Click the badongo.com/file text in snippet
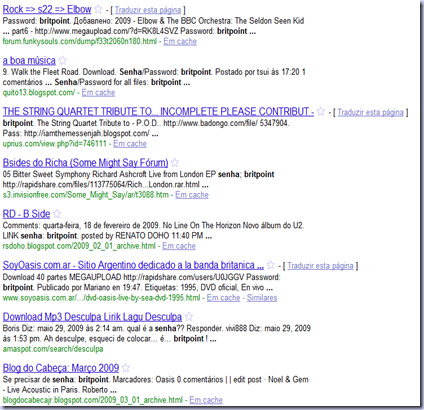 pyautogui.click(x=226, y=123)
